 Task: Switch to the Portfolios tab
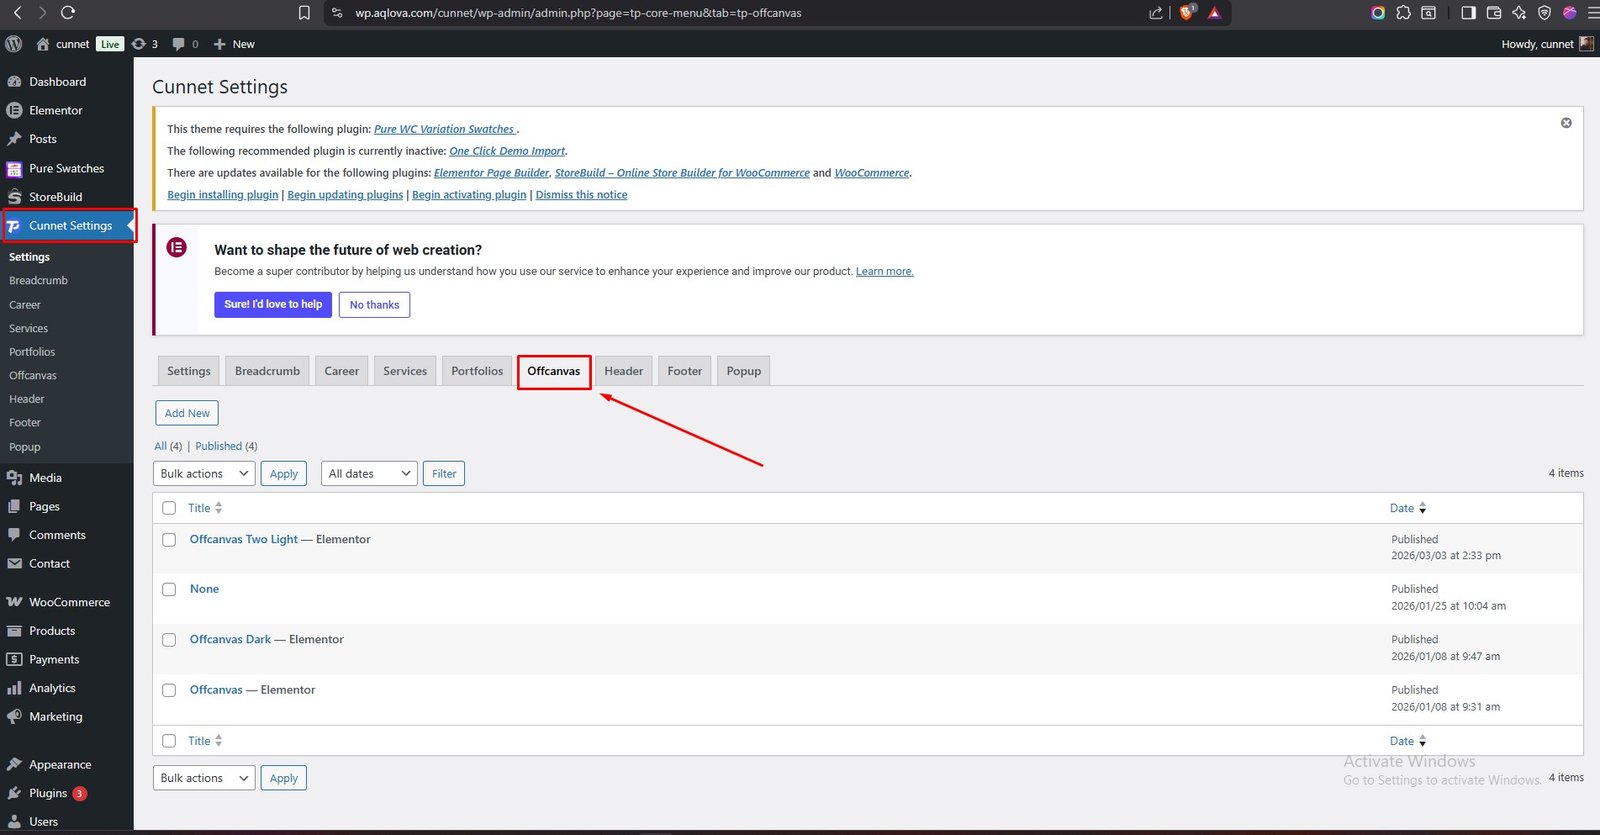tap(477, 371)
